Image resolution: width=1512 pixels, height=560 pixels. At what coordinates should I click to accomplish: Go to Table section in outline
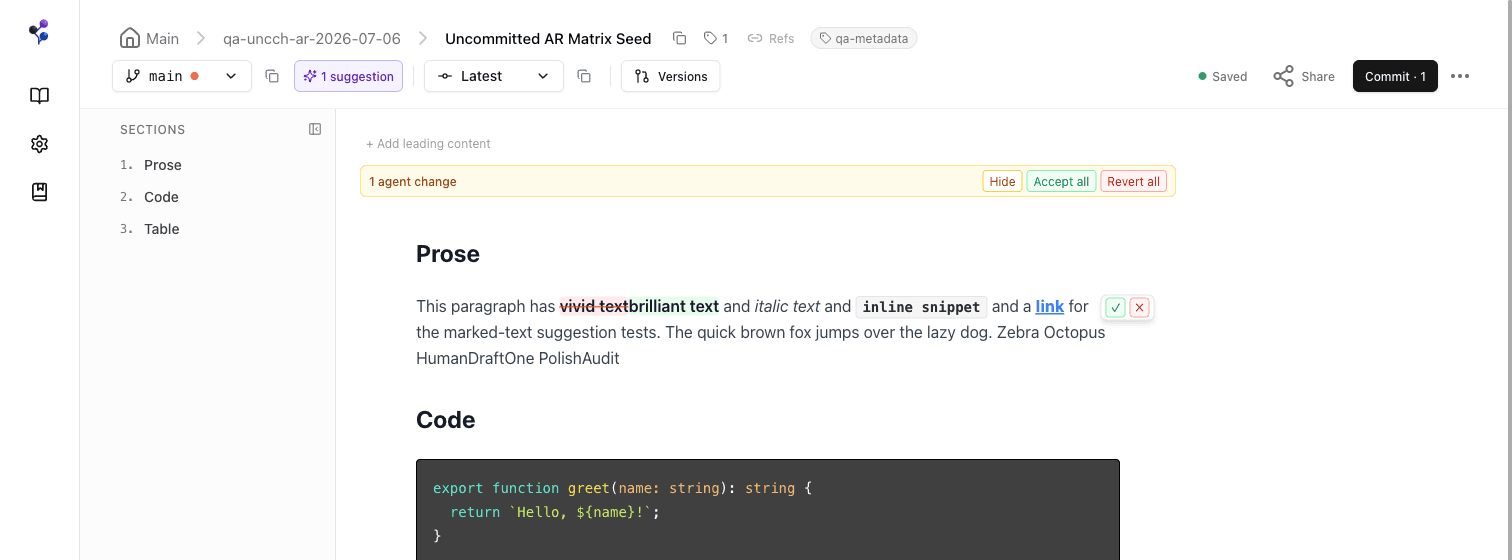click(162, 229)
